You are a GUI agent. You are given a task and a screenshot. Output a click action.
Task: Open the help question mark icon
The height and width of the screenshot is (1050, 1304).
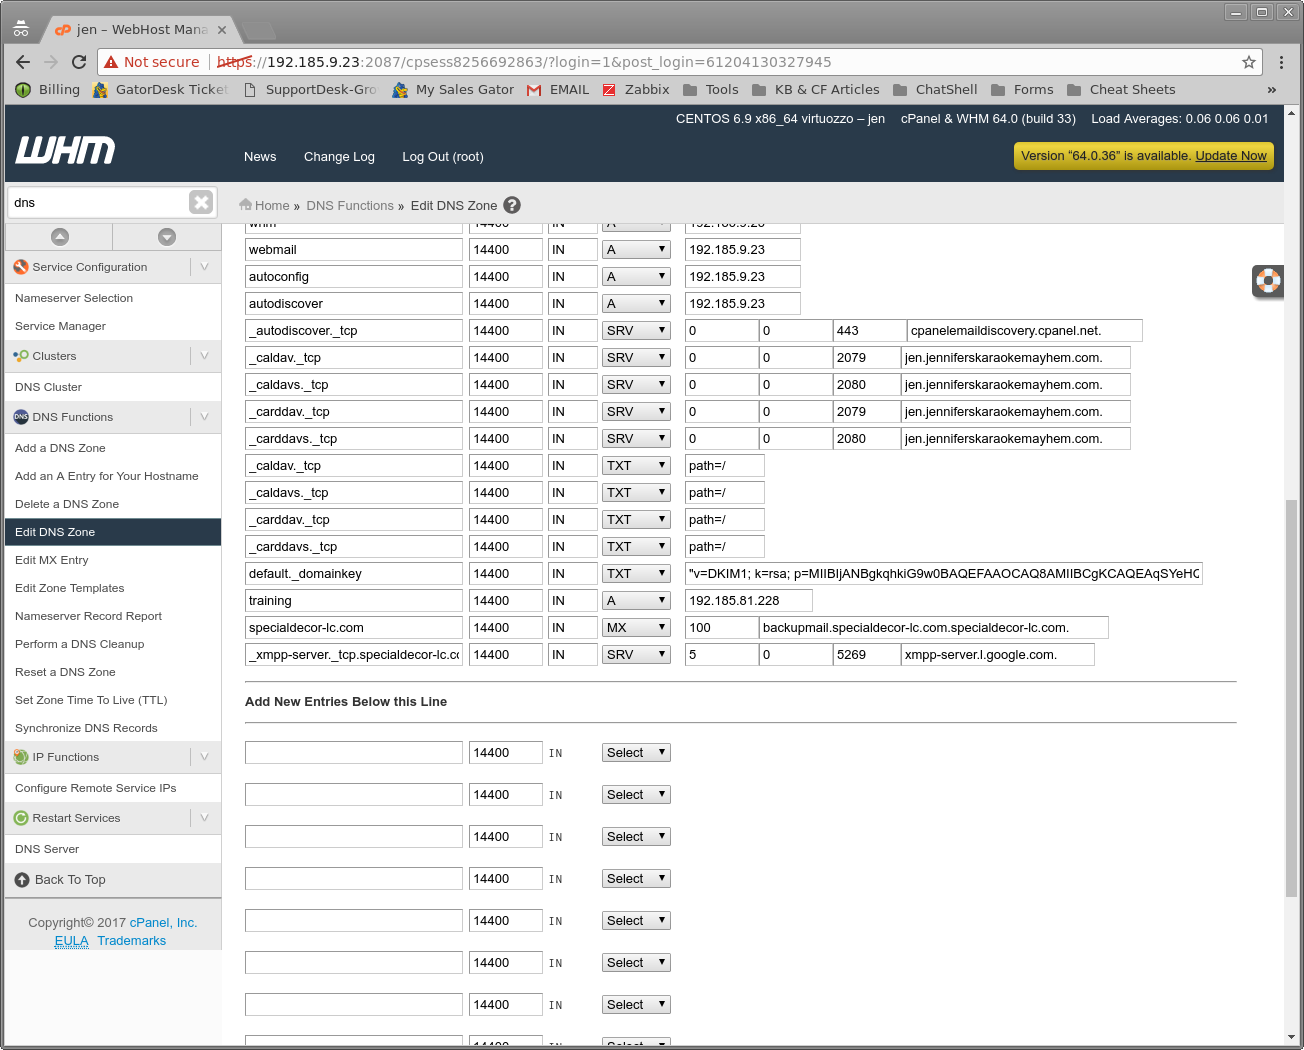coord(512,205)
